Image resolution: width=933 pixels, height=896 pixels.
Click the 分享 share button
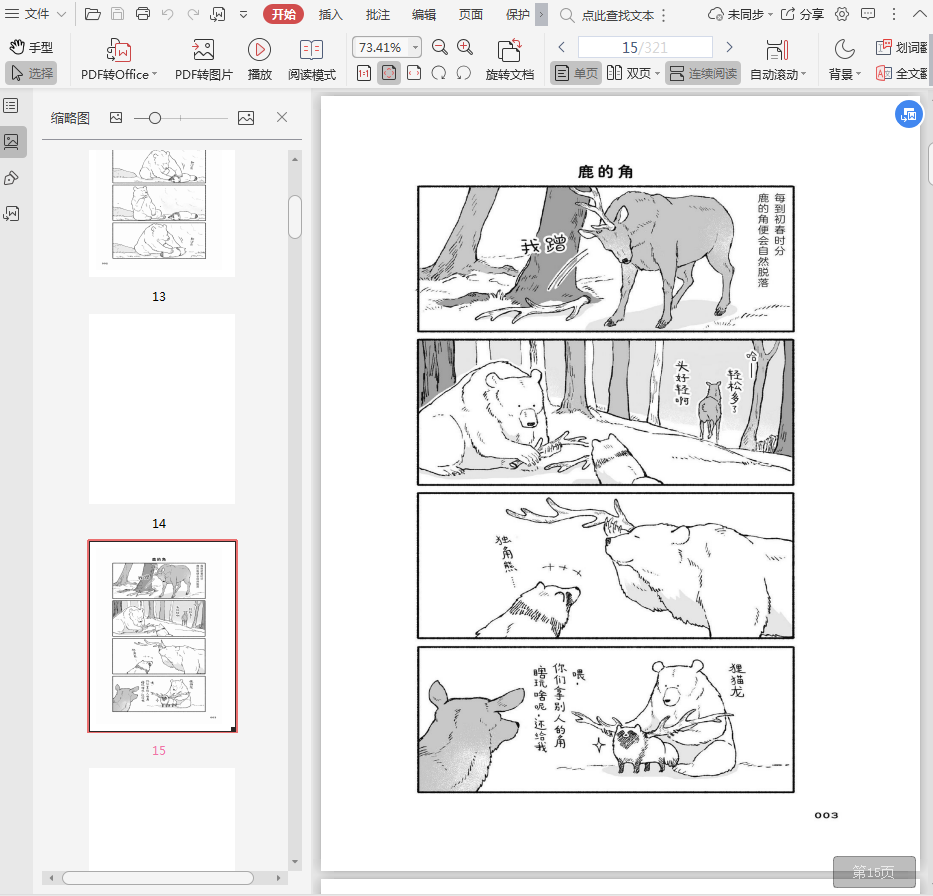[x=802, y=14]
